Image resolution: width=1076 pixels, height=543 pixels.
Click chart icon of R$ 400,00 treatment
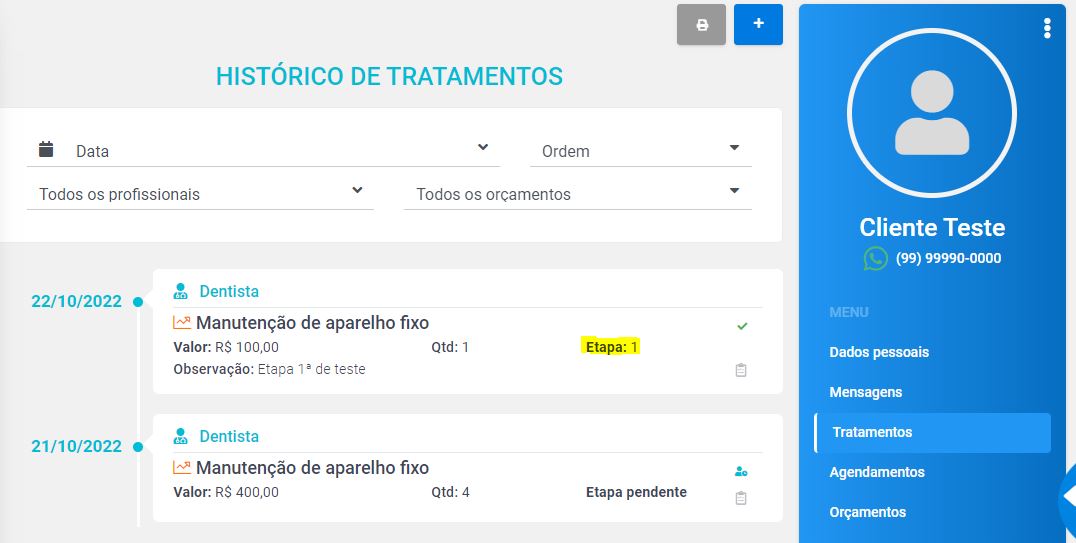(182, 467)
